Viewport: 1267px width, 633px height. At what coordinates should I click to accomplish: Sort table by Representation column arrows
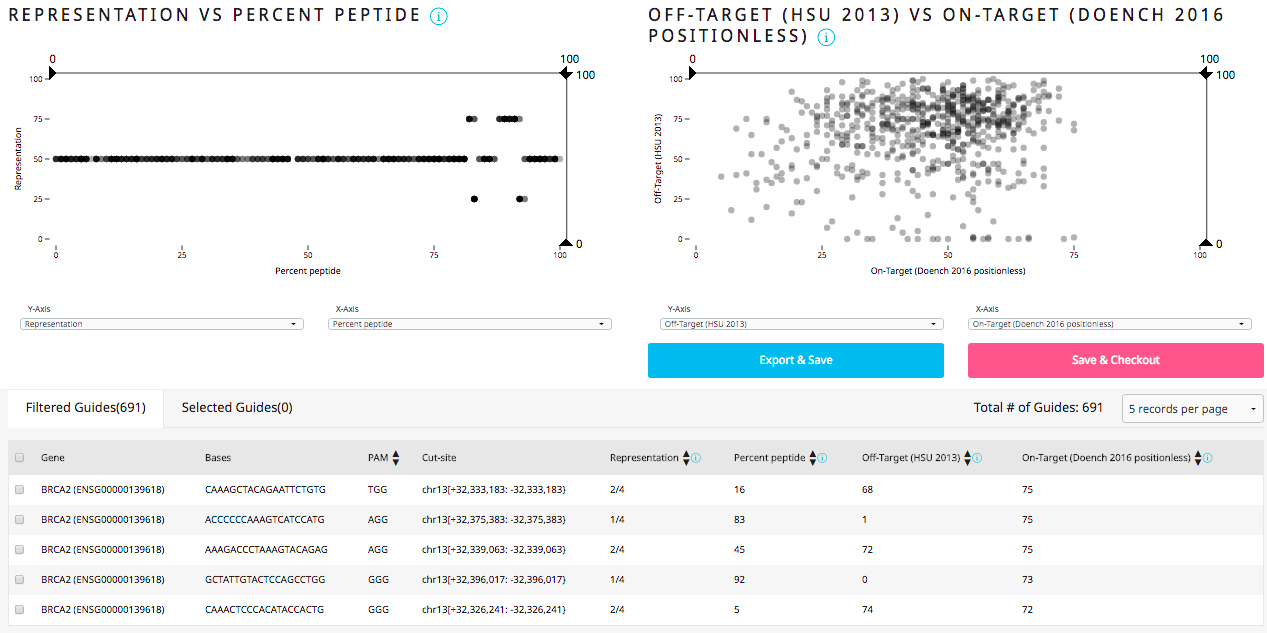686,458
